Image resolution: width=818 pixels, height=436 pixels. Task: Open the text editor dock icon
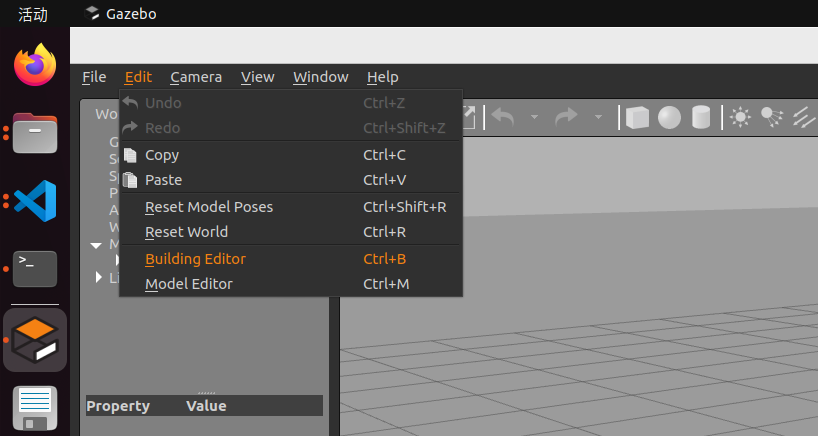[x=35, y=408]
